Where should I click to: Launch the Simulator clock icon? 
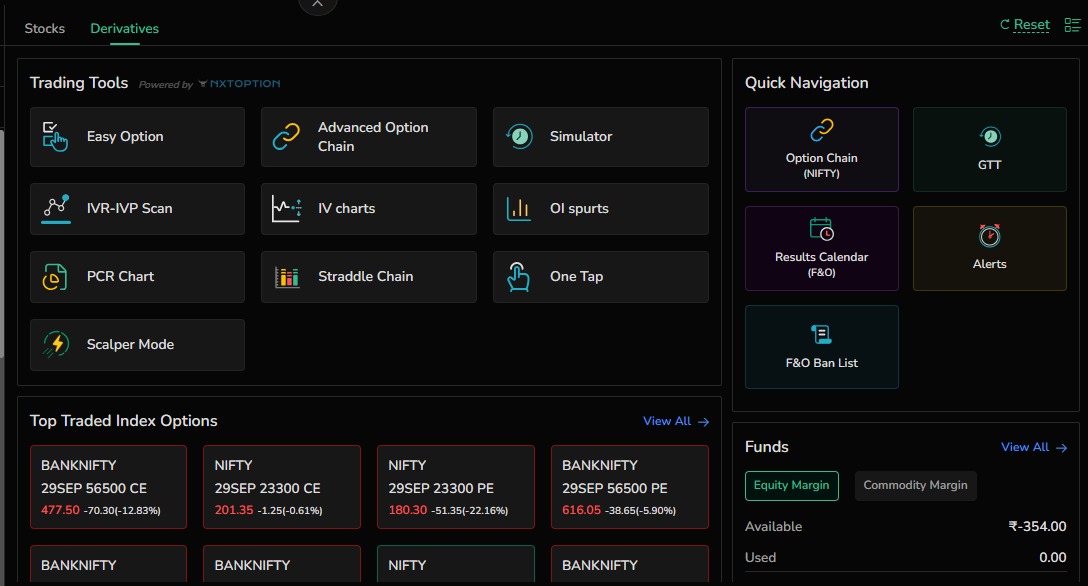(519, 136)
